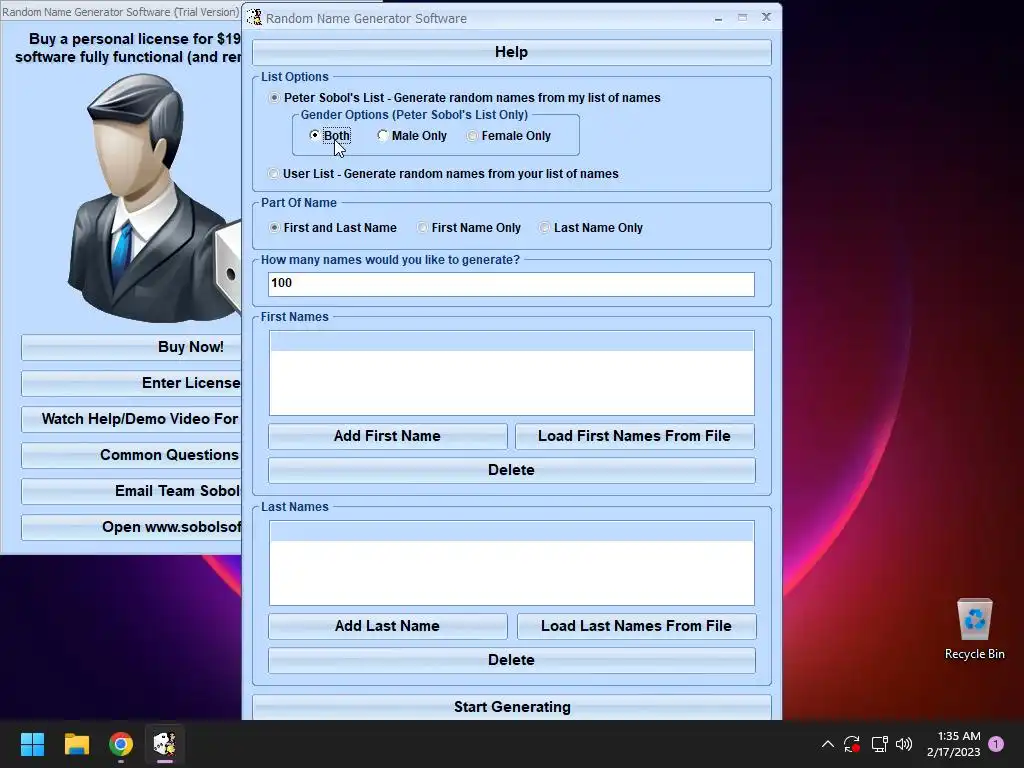Click Start Generating button
The image size is (1024, 768).
511,707
